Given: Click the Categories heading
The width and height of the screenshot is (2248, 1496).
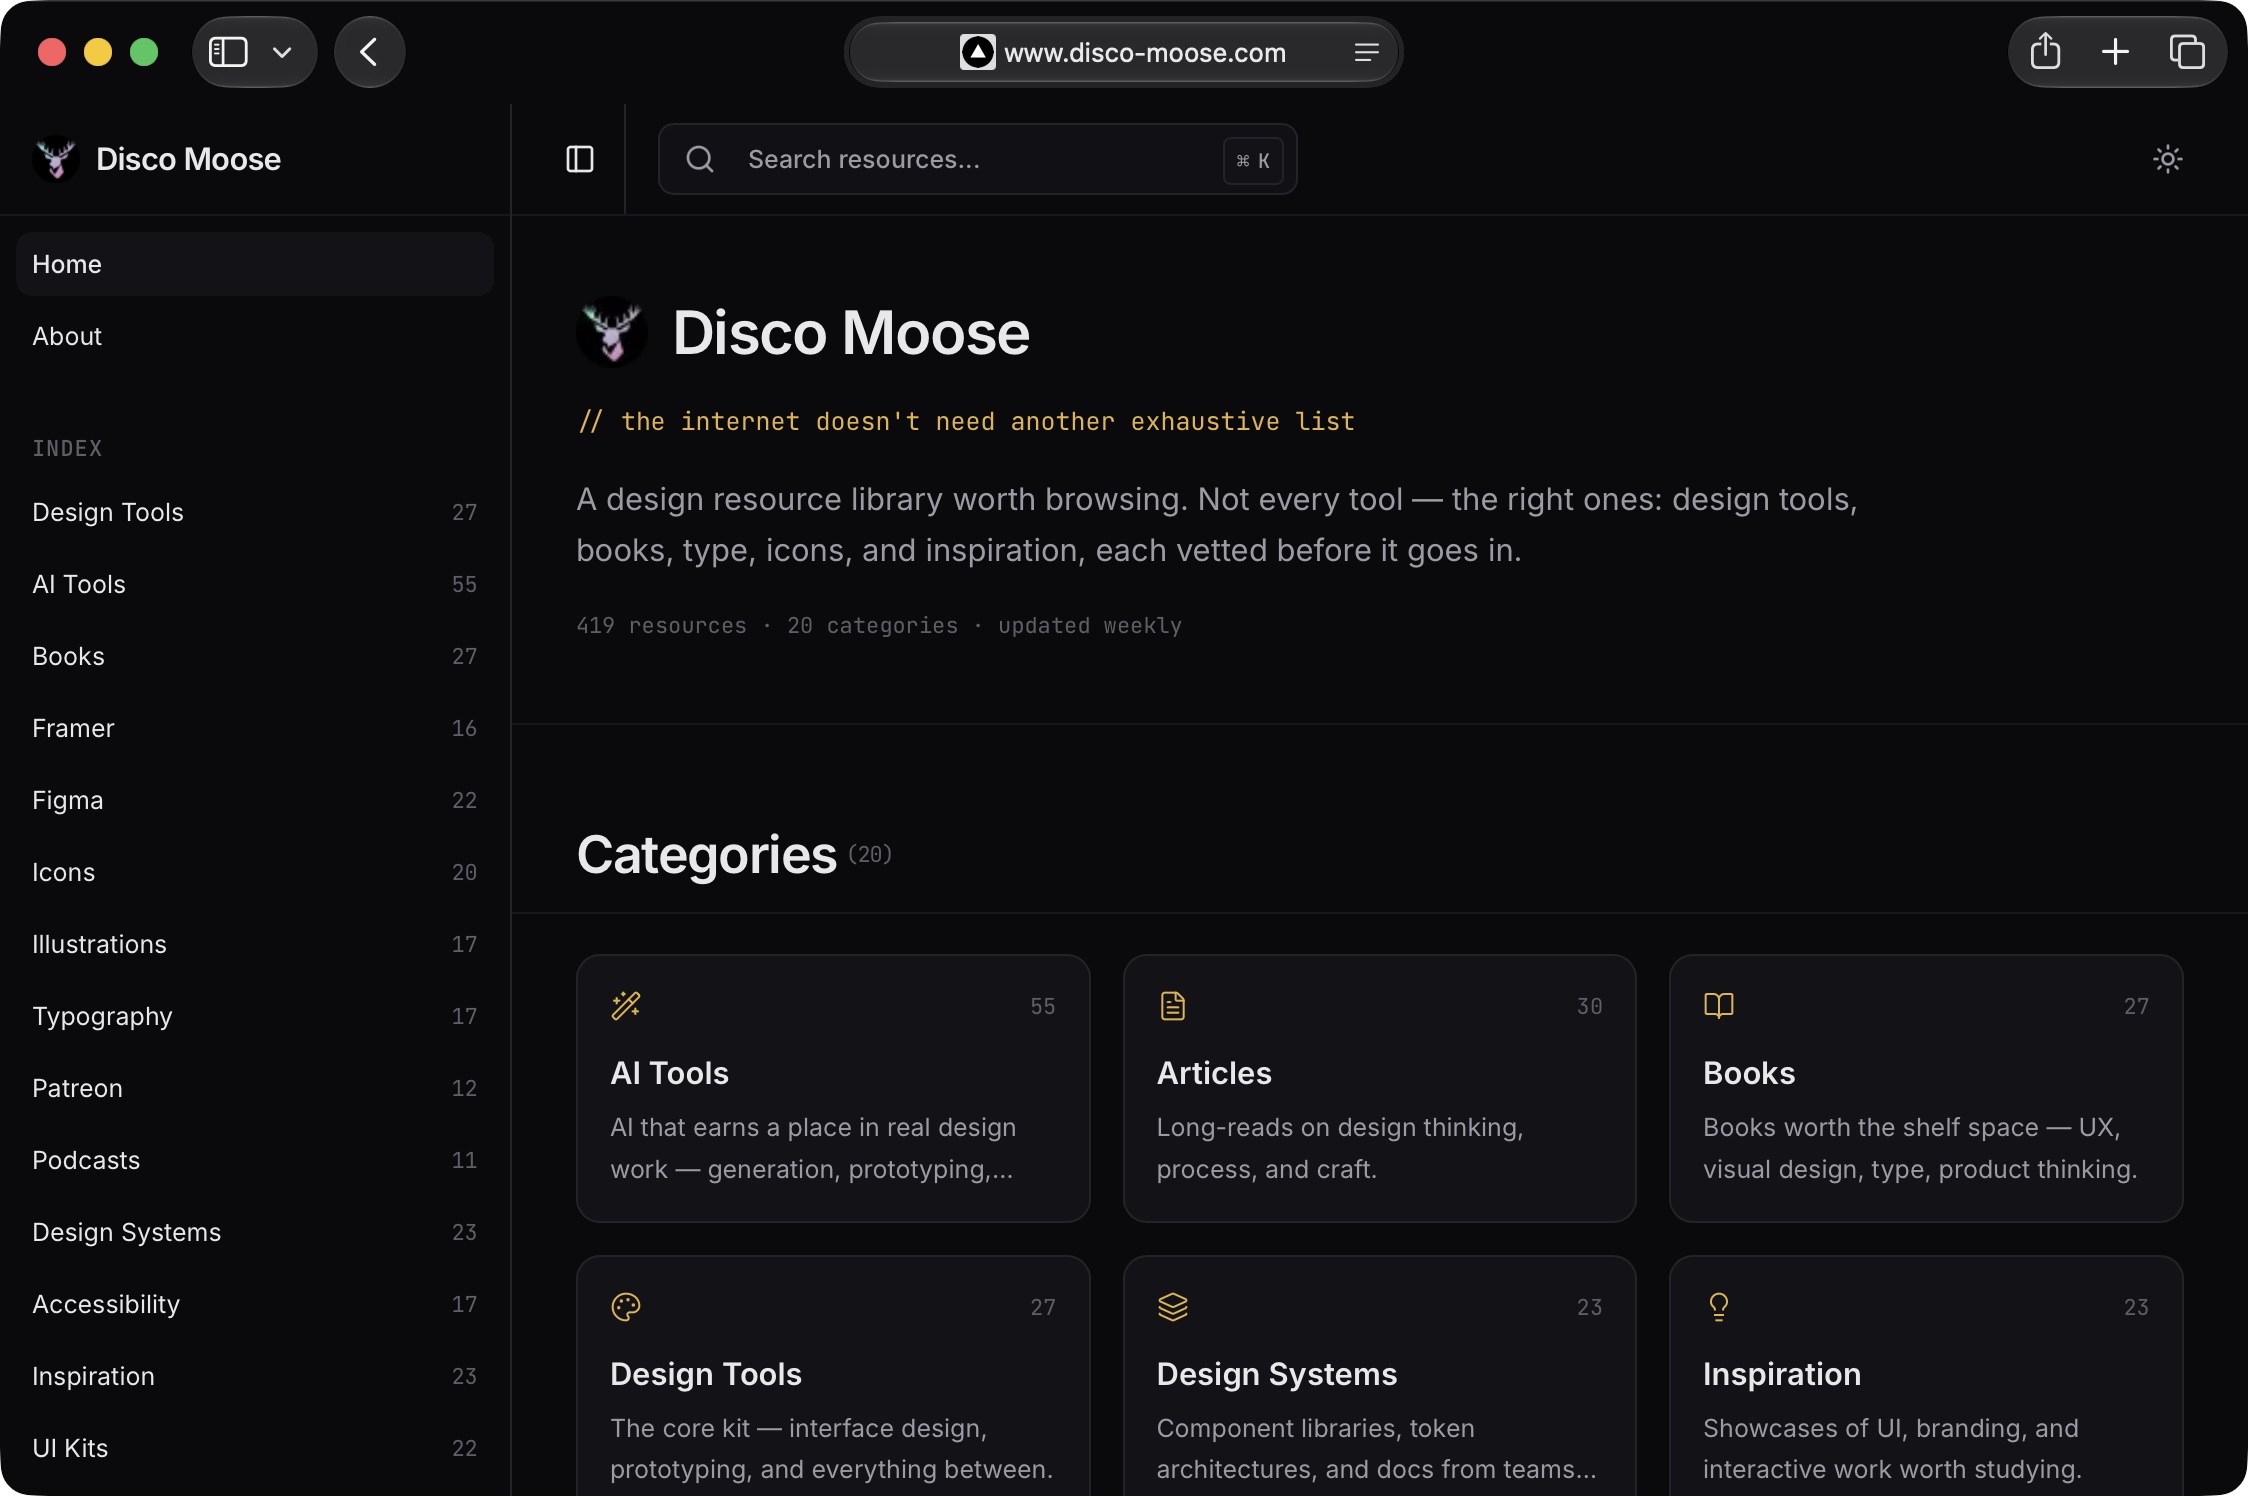Looking at the screenshot, I should click(x=707, y=855).
